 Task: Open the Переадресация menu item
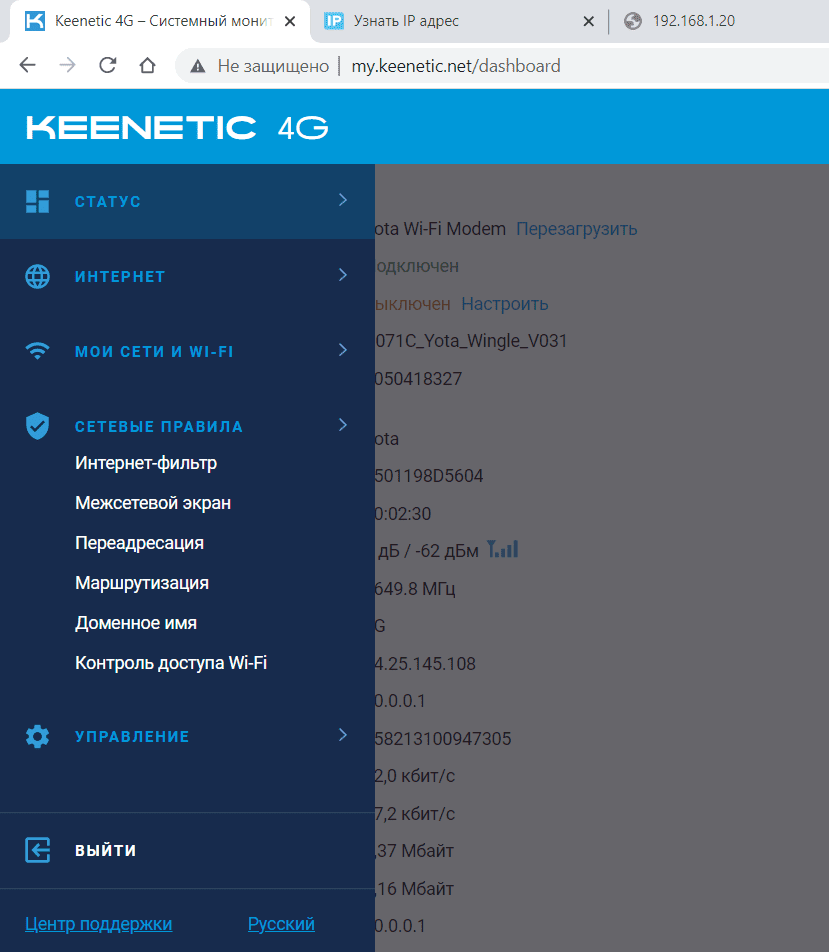pyautogui.click(x=139, y=543)
